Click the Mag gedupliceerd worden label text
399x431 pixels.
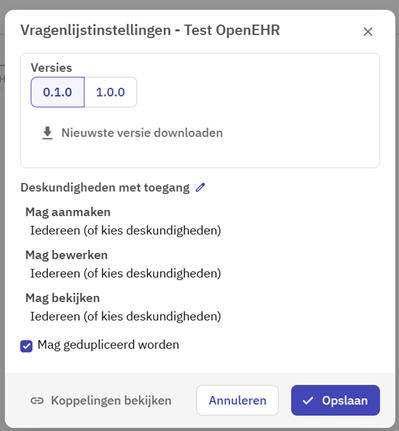click(108, 345)
